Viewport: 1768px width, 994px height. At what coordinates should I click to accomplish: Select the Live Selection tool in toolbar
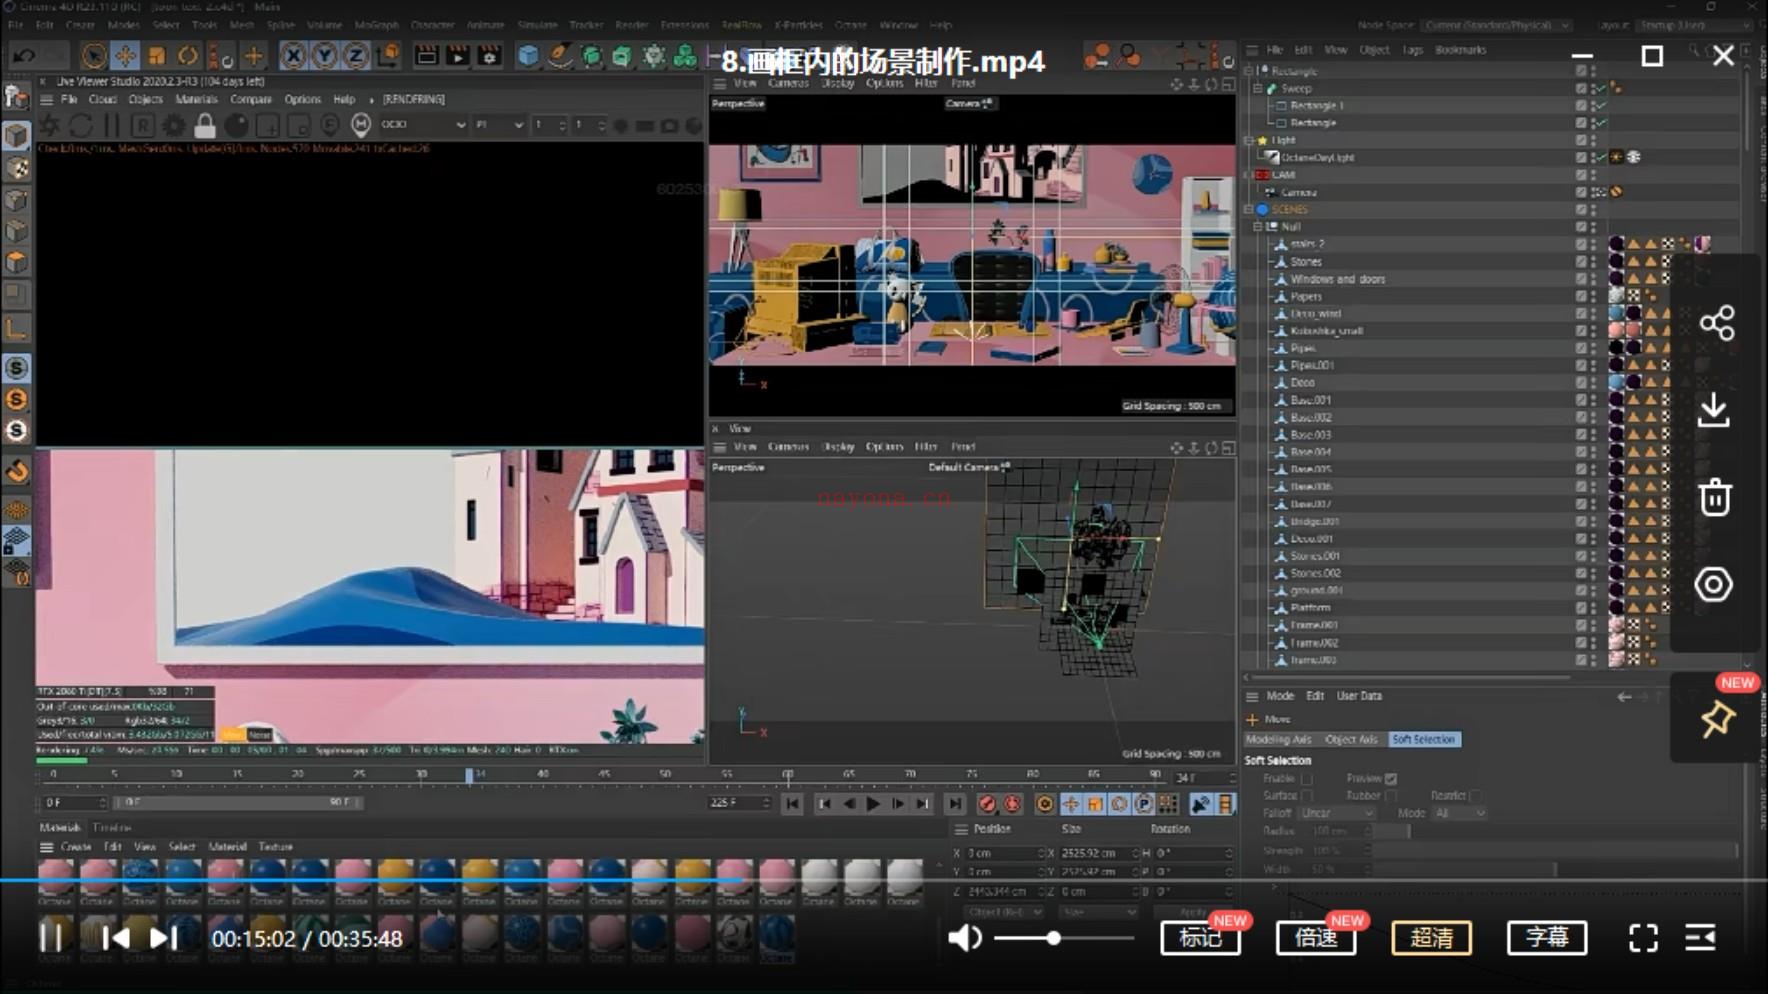[94, 55]
